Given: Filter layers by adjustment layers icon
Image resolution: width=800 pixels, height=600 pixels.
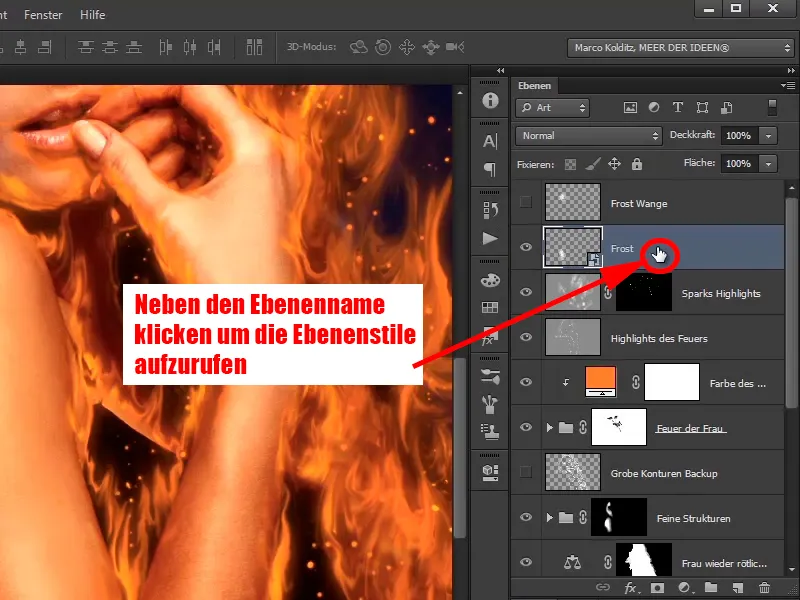Looking at the screenshot, I should click(x=654, y=108).
